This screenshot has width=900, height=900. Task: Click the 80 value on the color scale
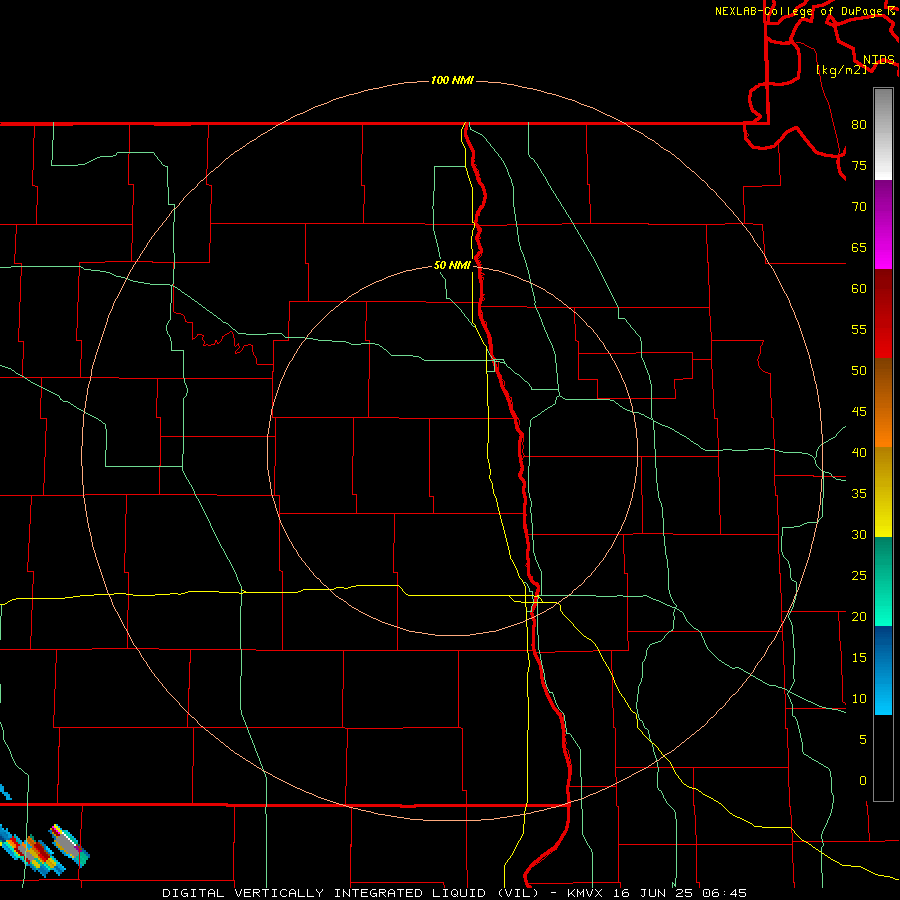coord(859,125)
